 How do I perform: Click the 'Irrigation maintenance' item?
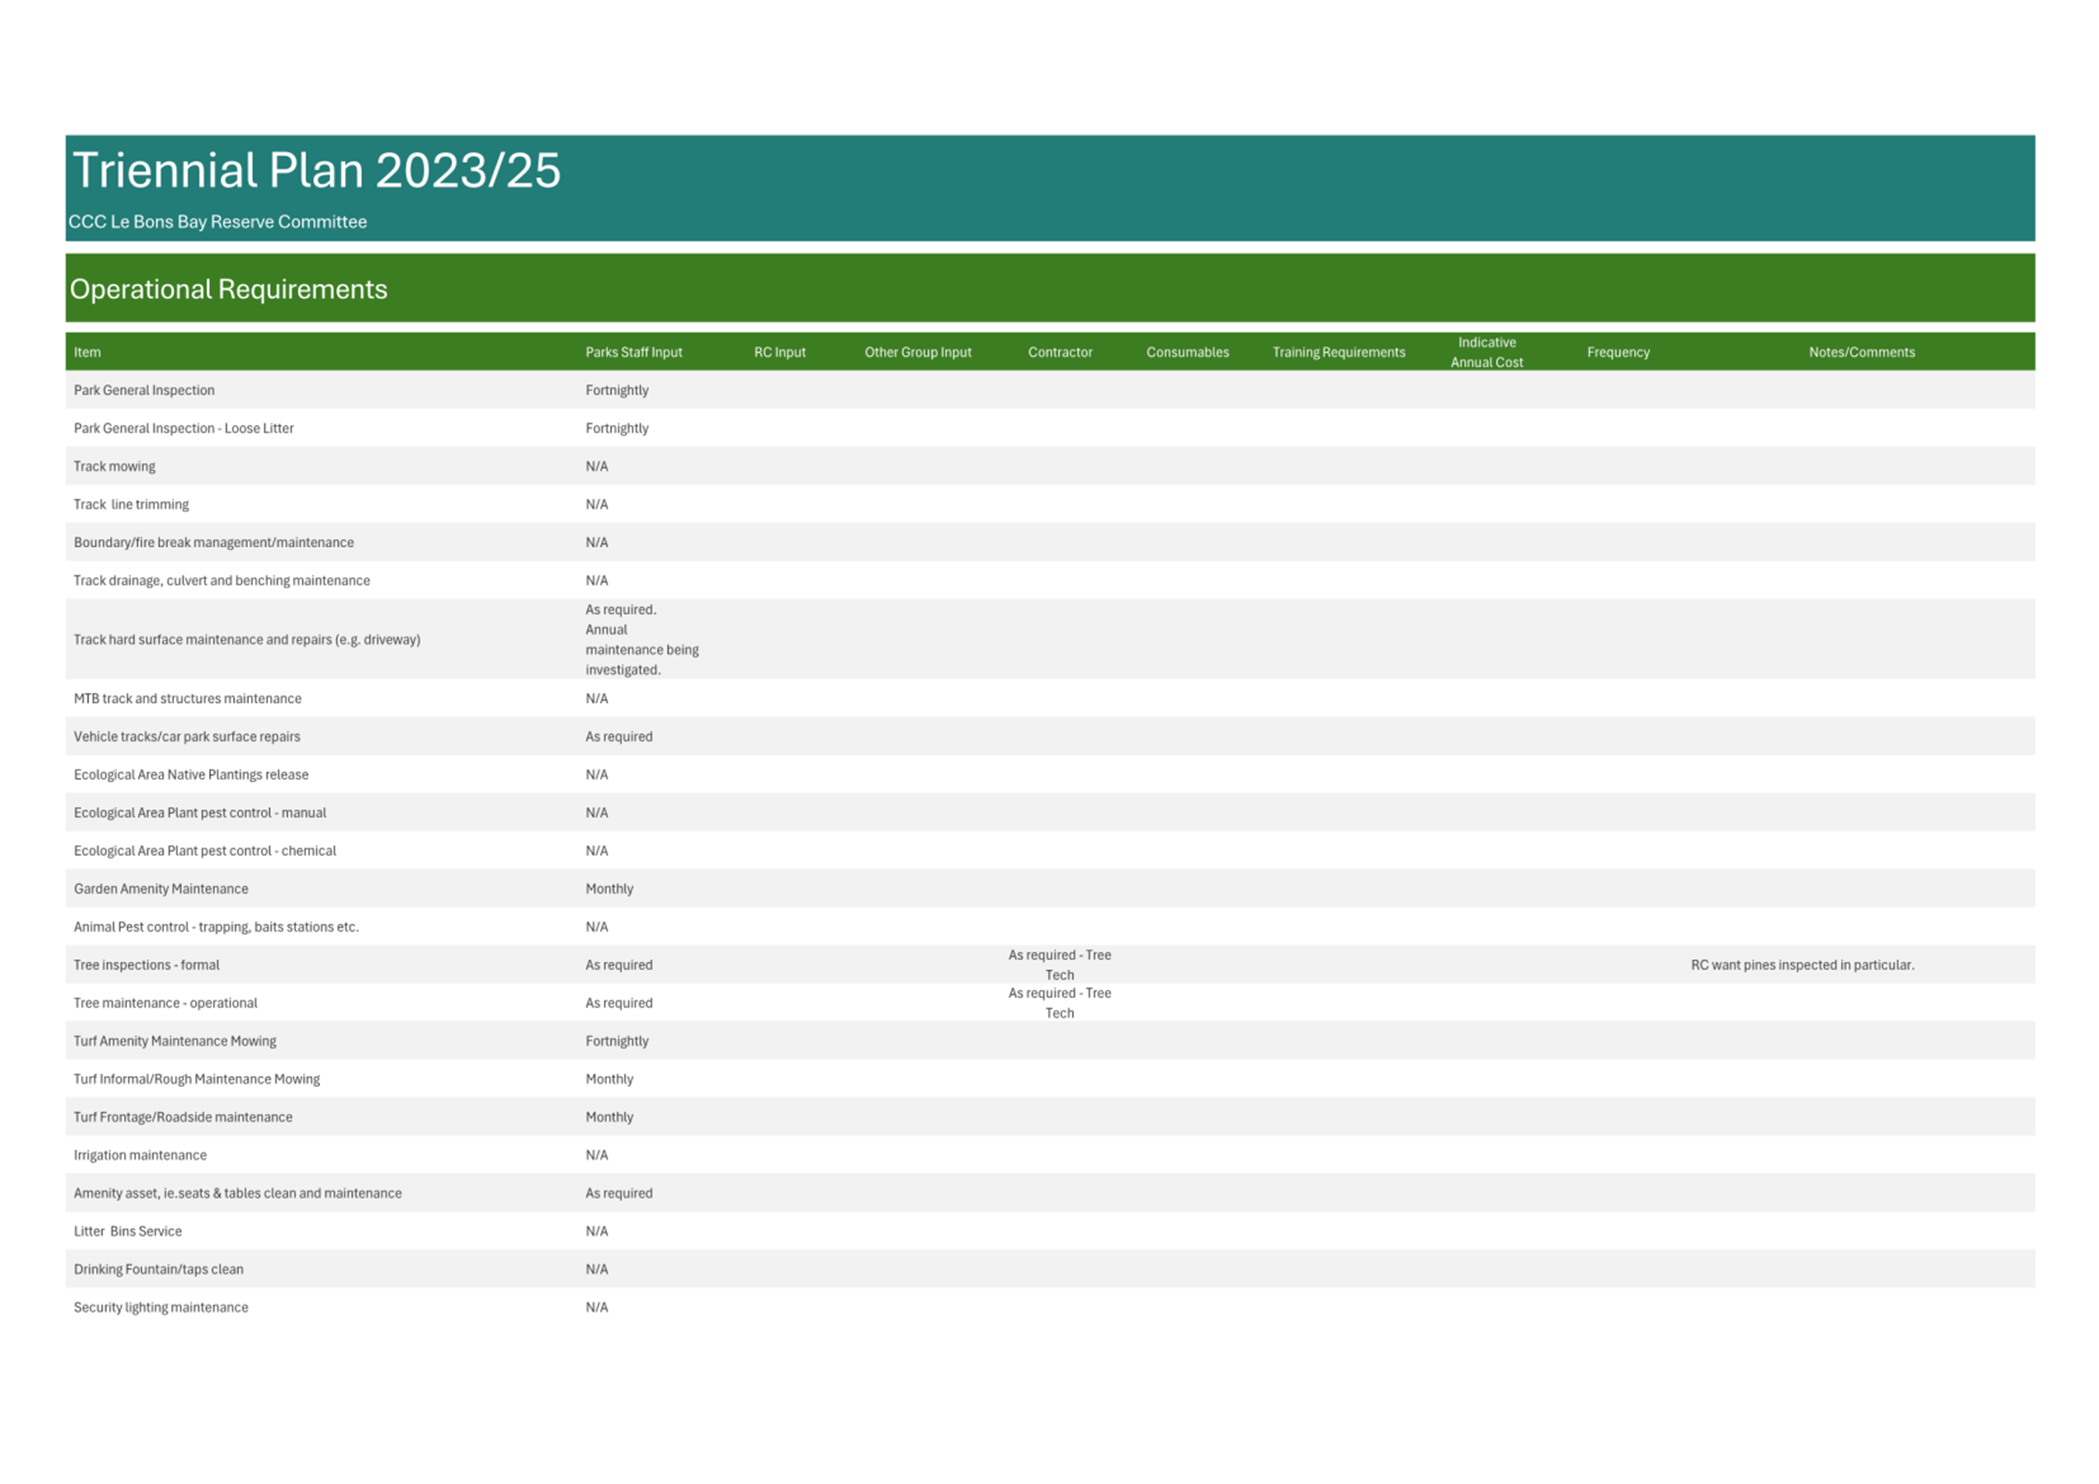pyautogui.click(x=140, y=1154)
